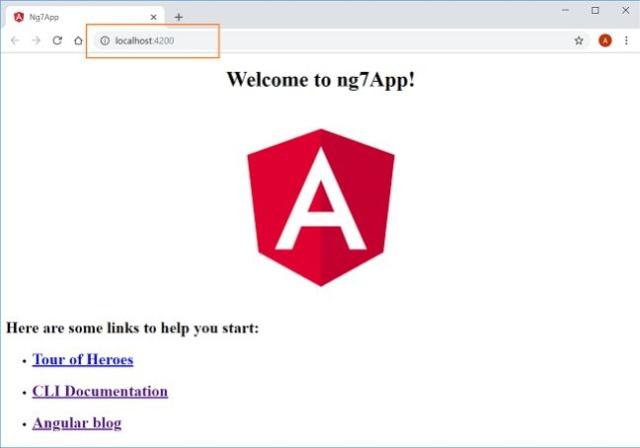Reload the page with refresh icon
The height and width of the screenshot is (448, 640).
pyautogui.click(x=57, y=40)
